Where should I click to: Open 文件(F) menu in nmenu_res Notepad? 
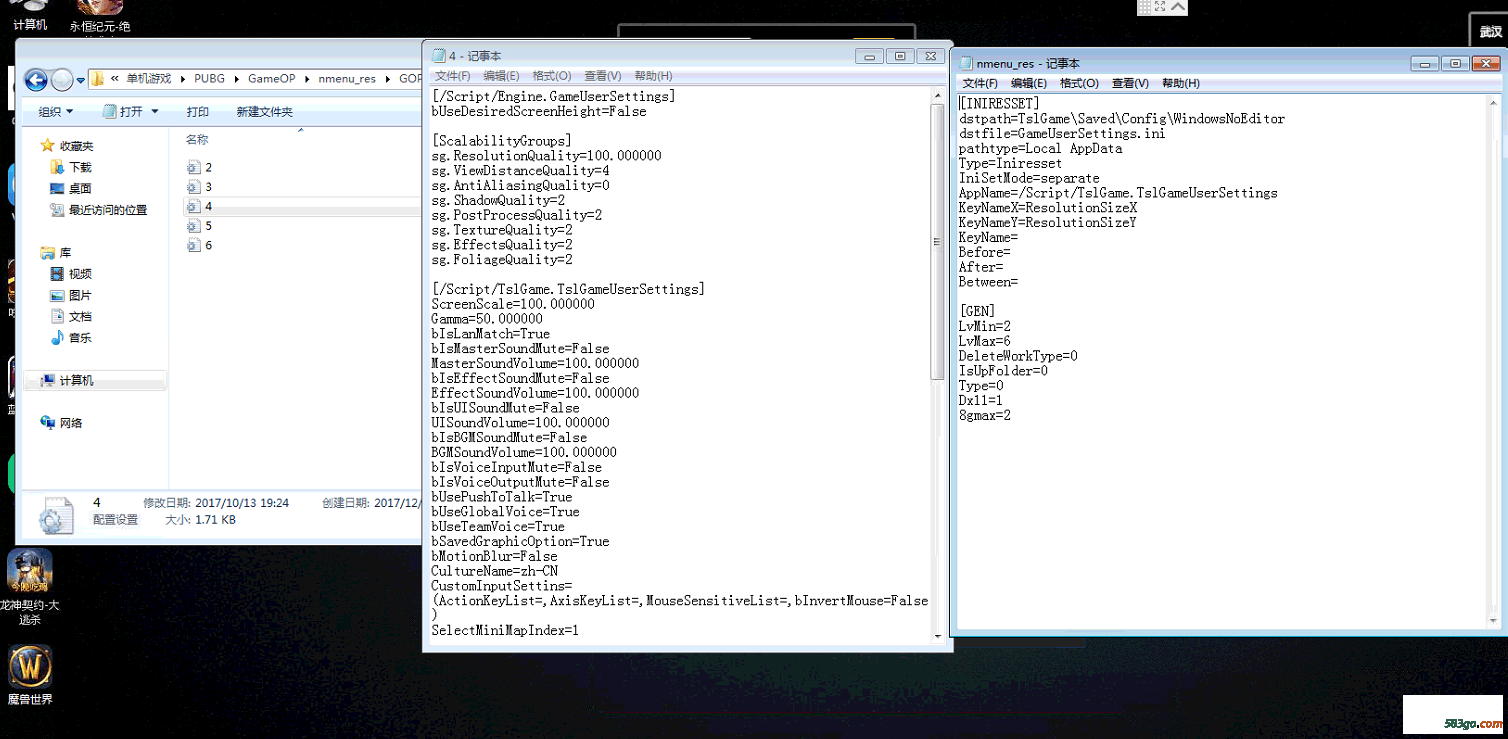[x=979, y=84]
